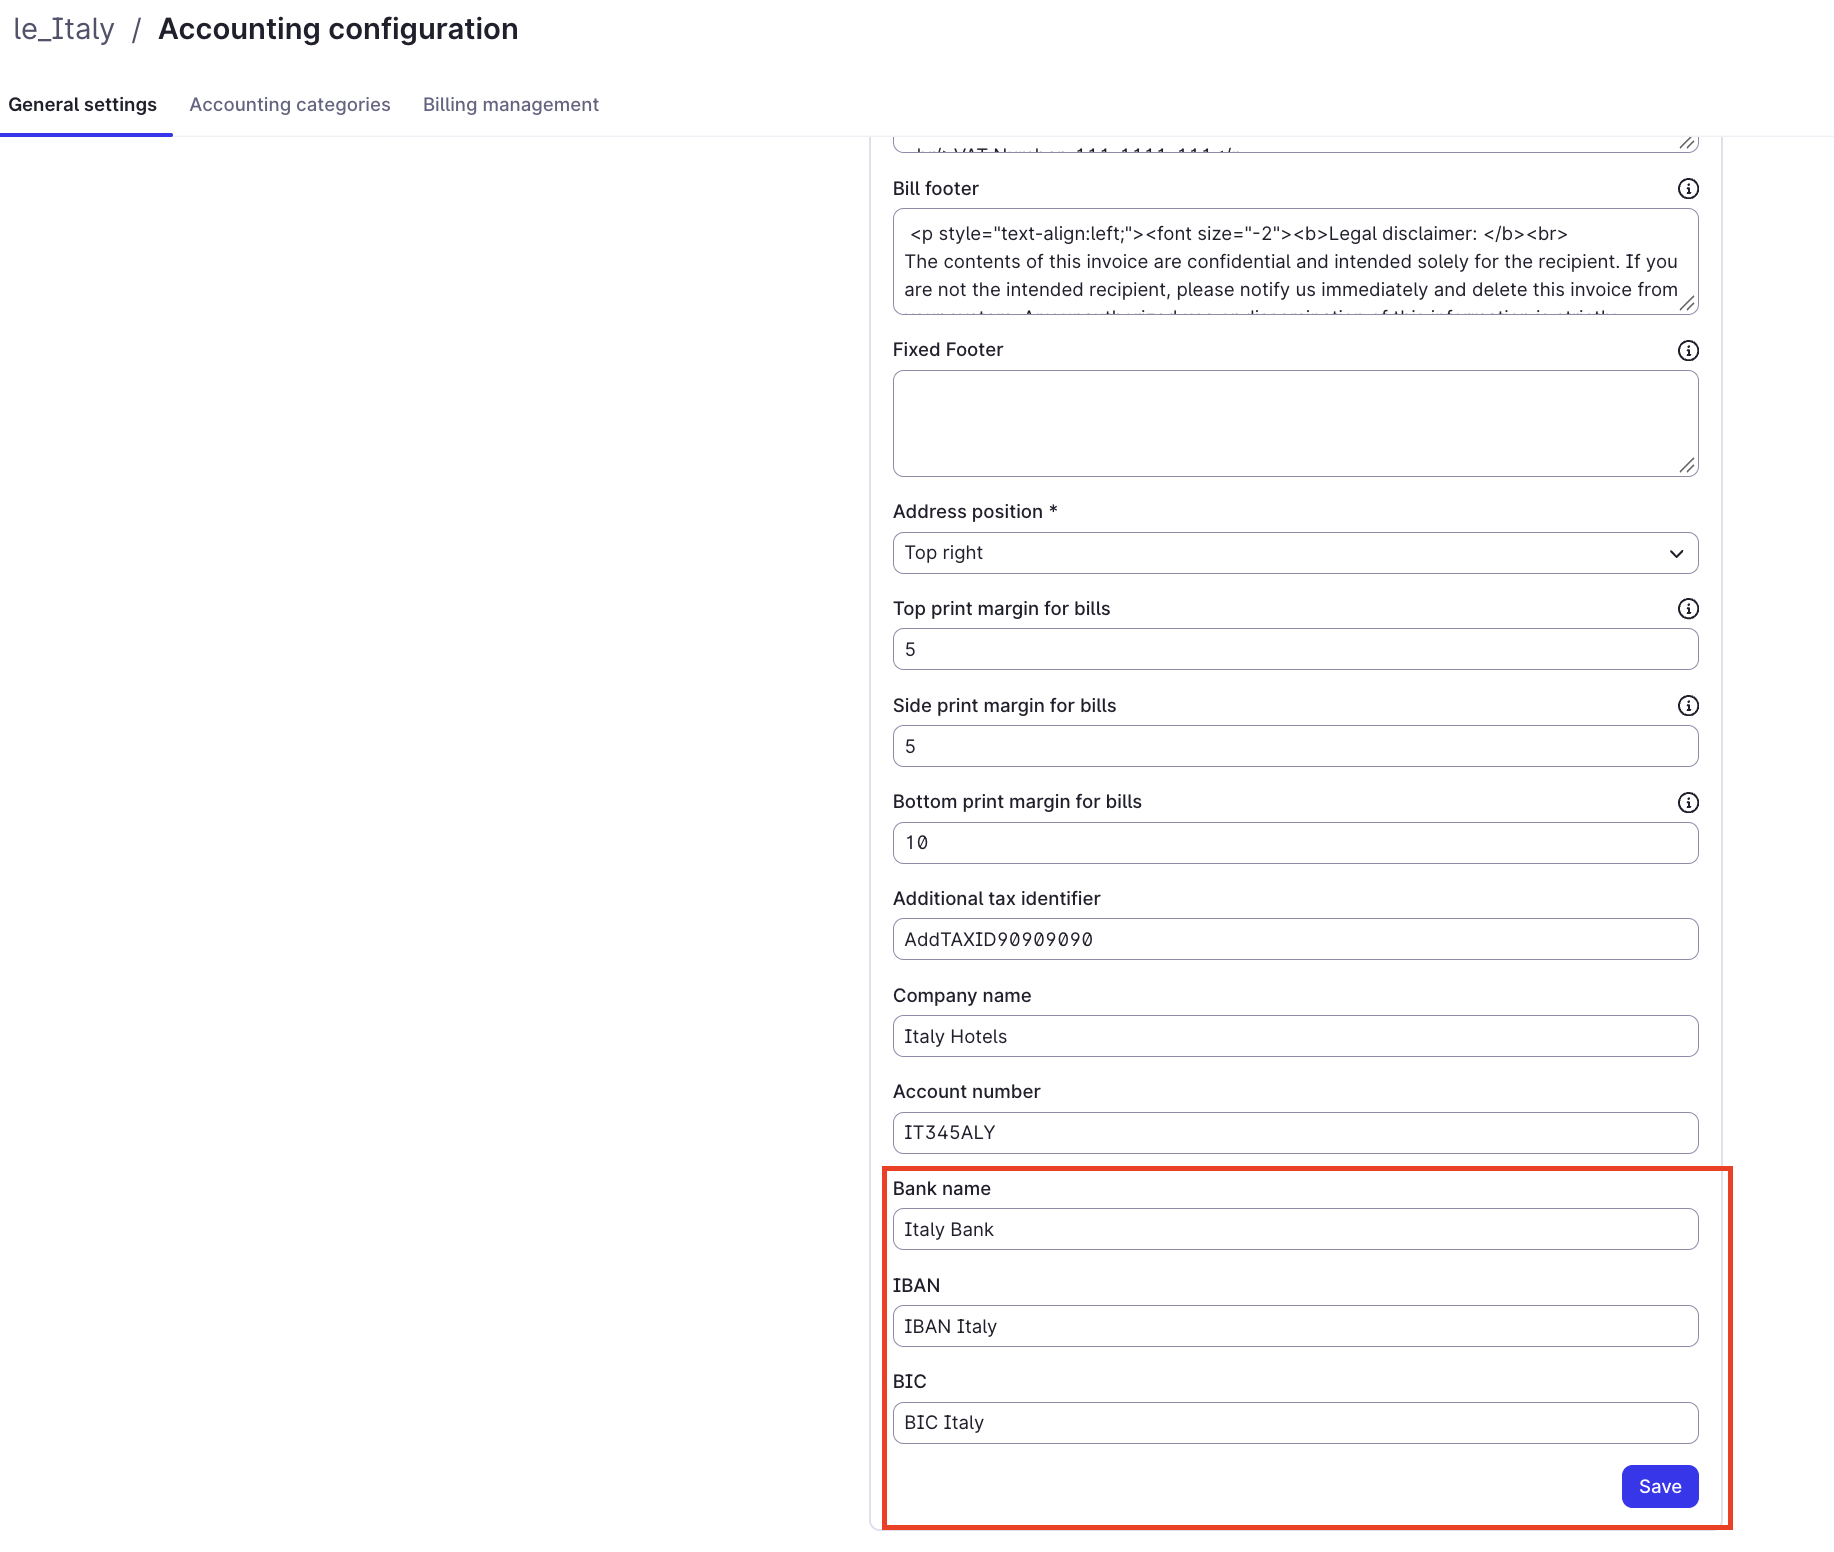Show info for Top print margin for bills

pyautogui.click(x=1688, y=609)
